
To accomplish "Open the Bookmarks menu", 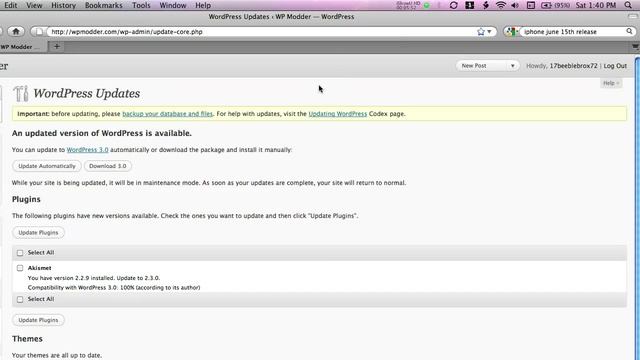I will point(104,5).
